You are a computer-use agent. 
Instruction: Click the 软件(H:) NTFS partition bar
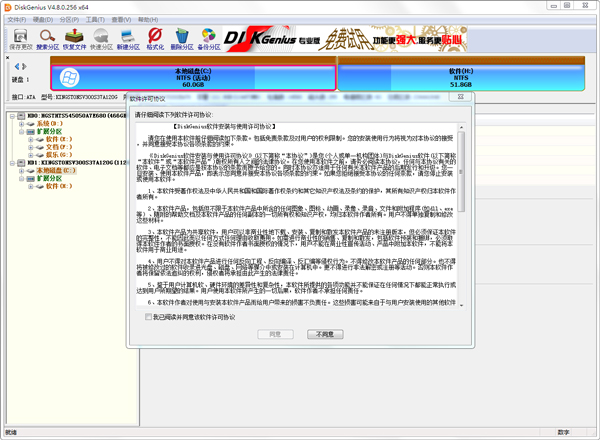tap(460, 78)
